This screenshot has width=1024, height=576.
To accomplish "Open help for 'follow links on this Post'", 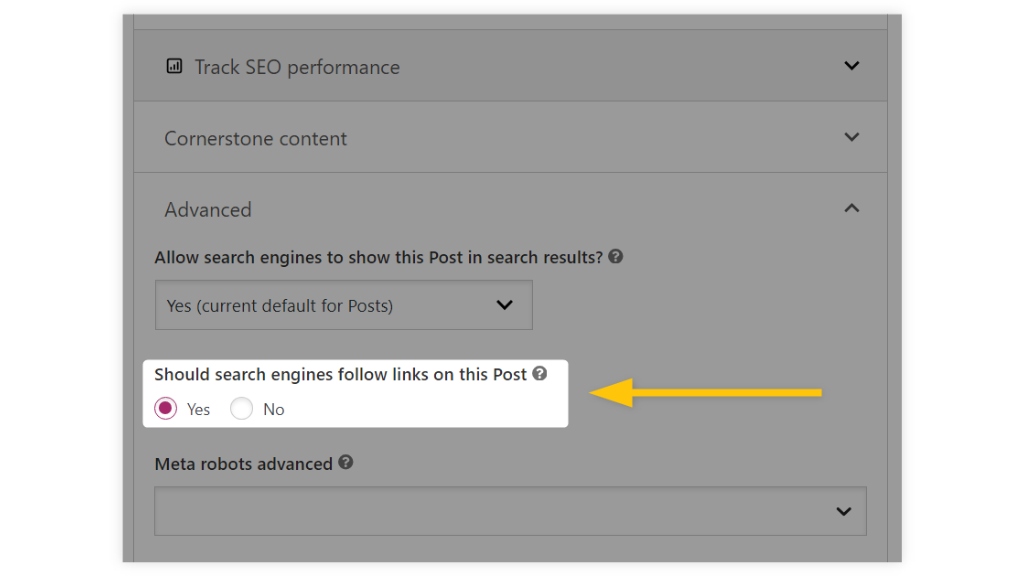I will click(539, 374).
